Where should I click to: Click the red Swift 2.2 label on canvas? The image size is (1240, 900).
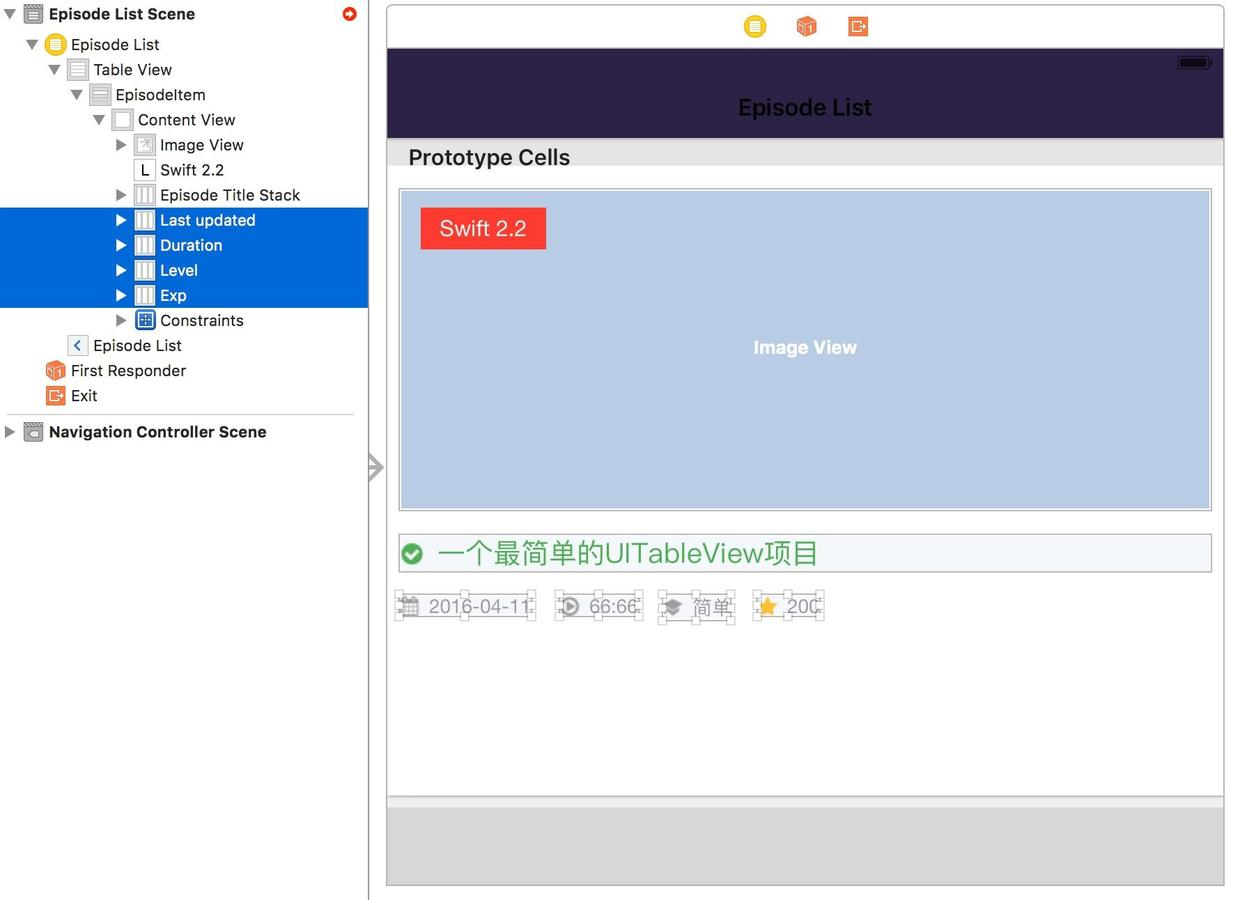click(483, 228)
